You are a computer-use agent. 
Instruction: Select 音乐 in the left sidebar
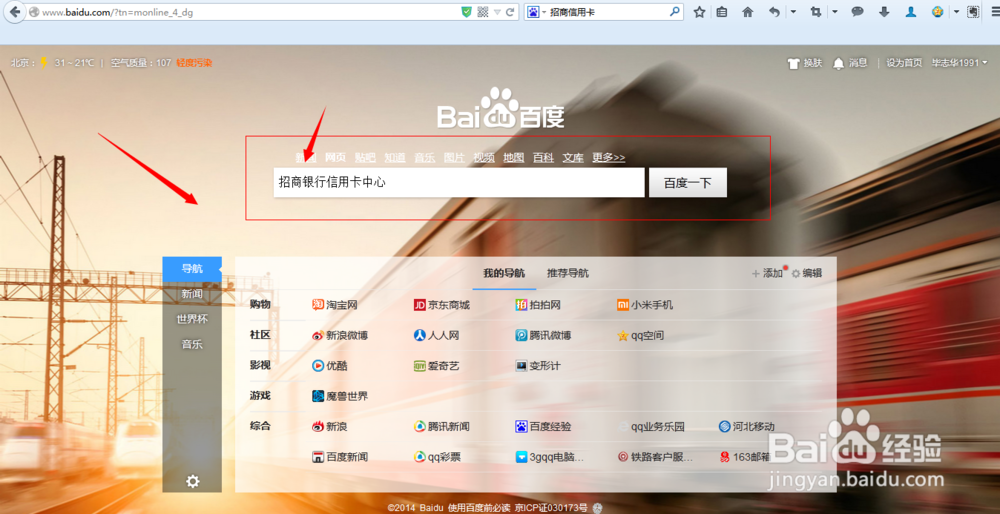pyautogui.click(x=192, y=344)
